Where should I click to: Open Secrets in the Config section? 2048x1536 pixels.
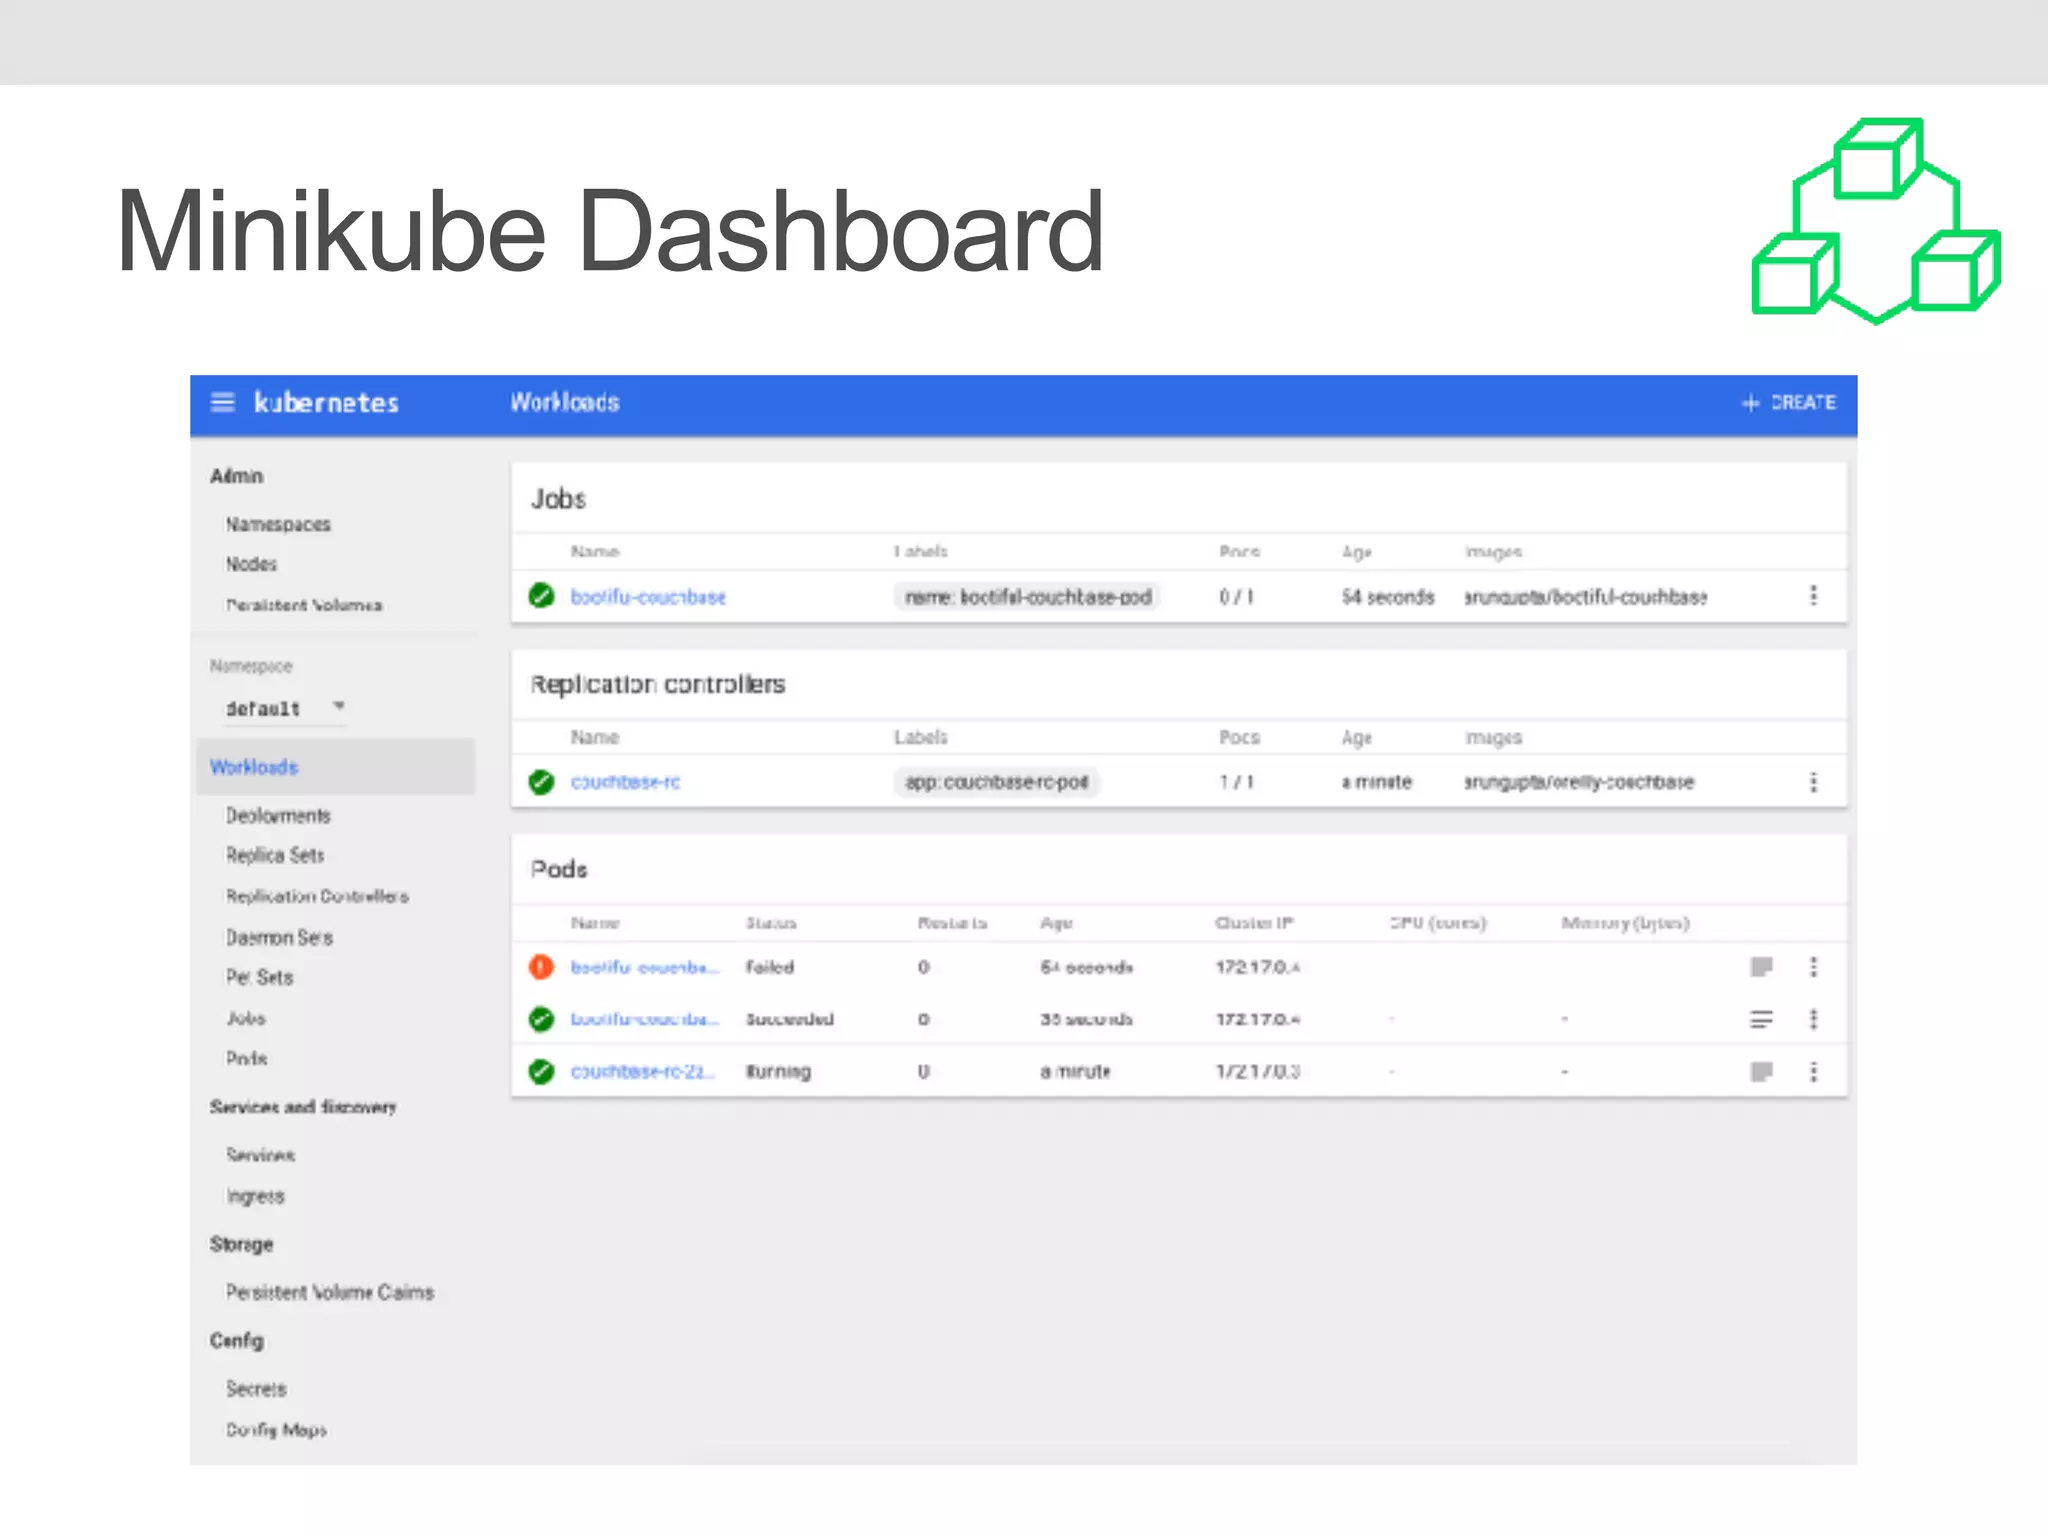[256, 1389]
